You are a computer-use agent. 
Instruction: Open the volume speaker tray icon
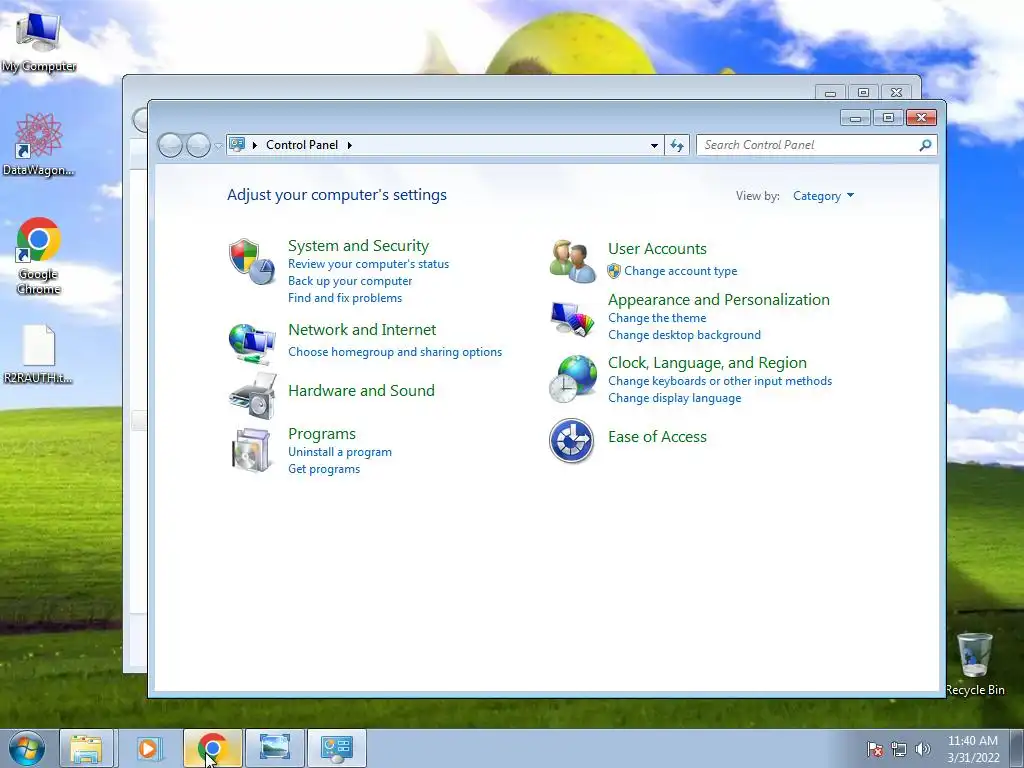[923, 749]
